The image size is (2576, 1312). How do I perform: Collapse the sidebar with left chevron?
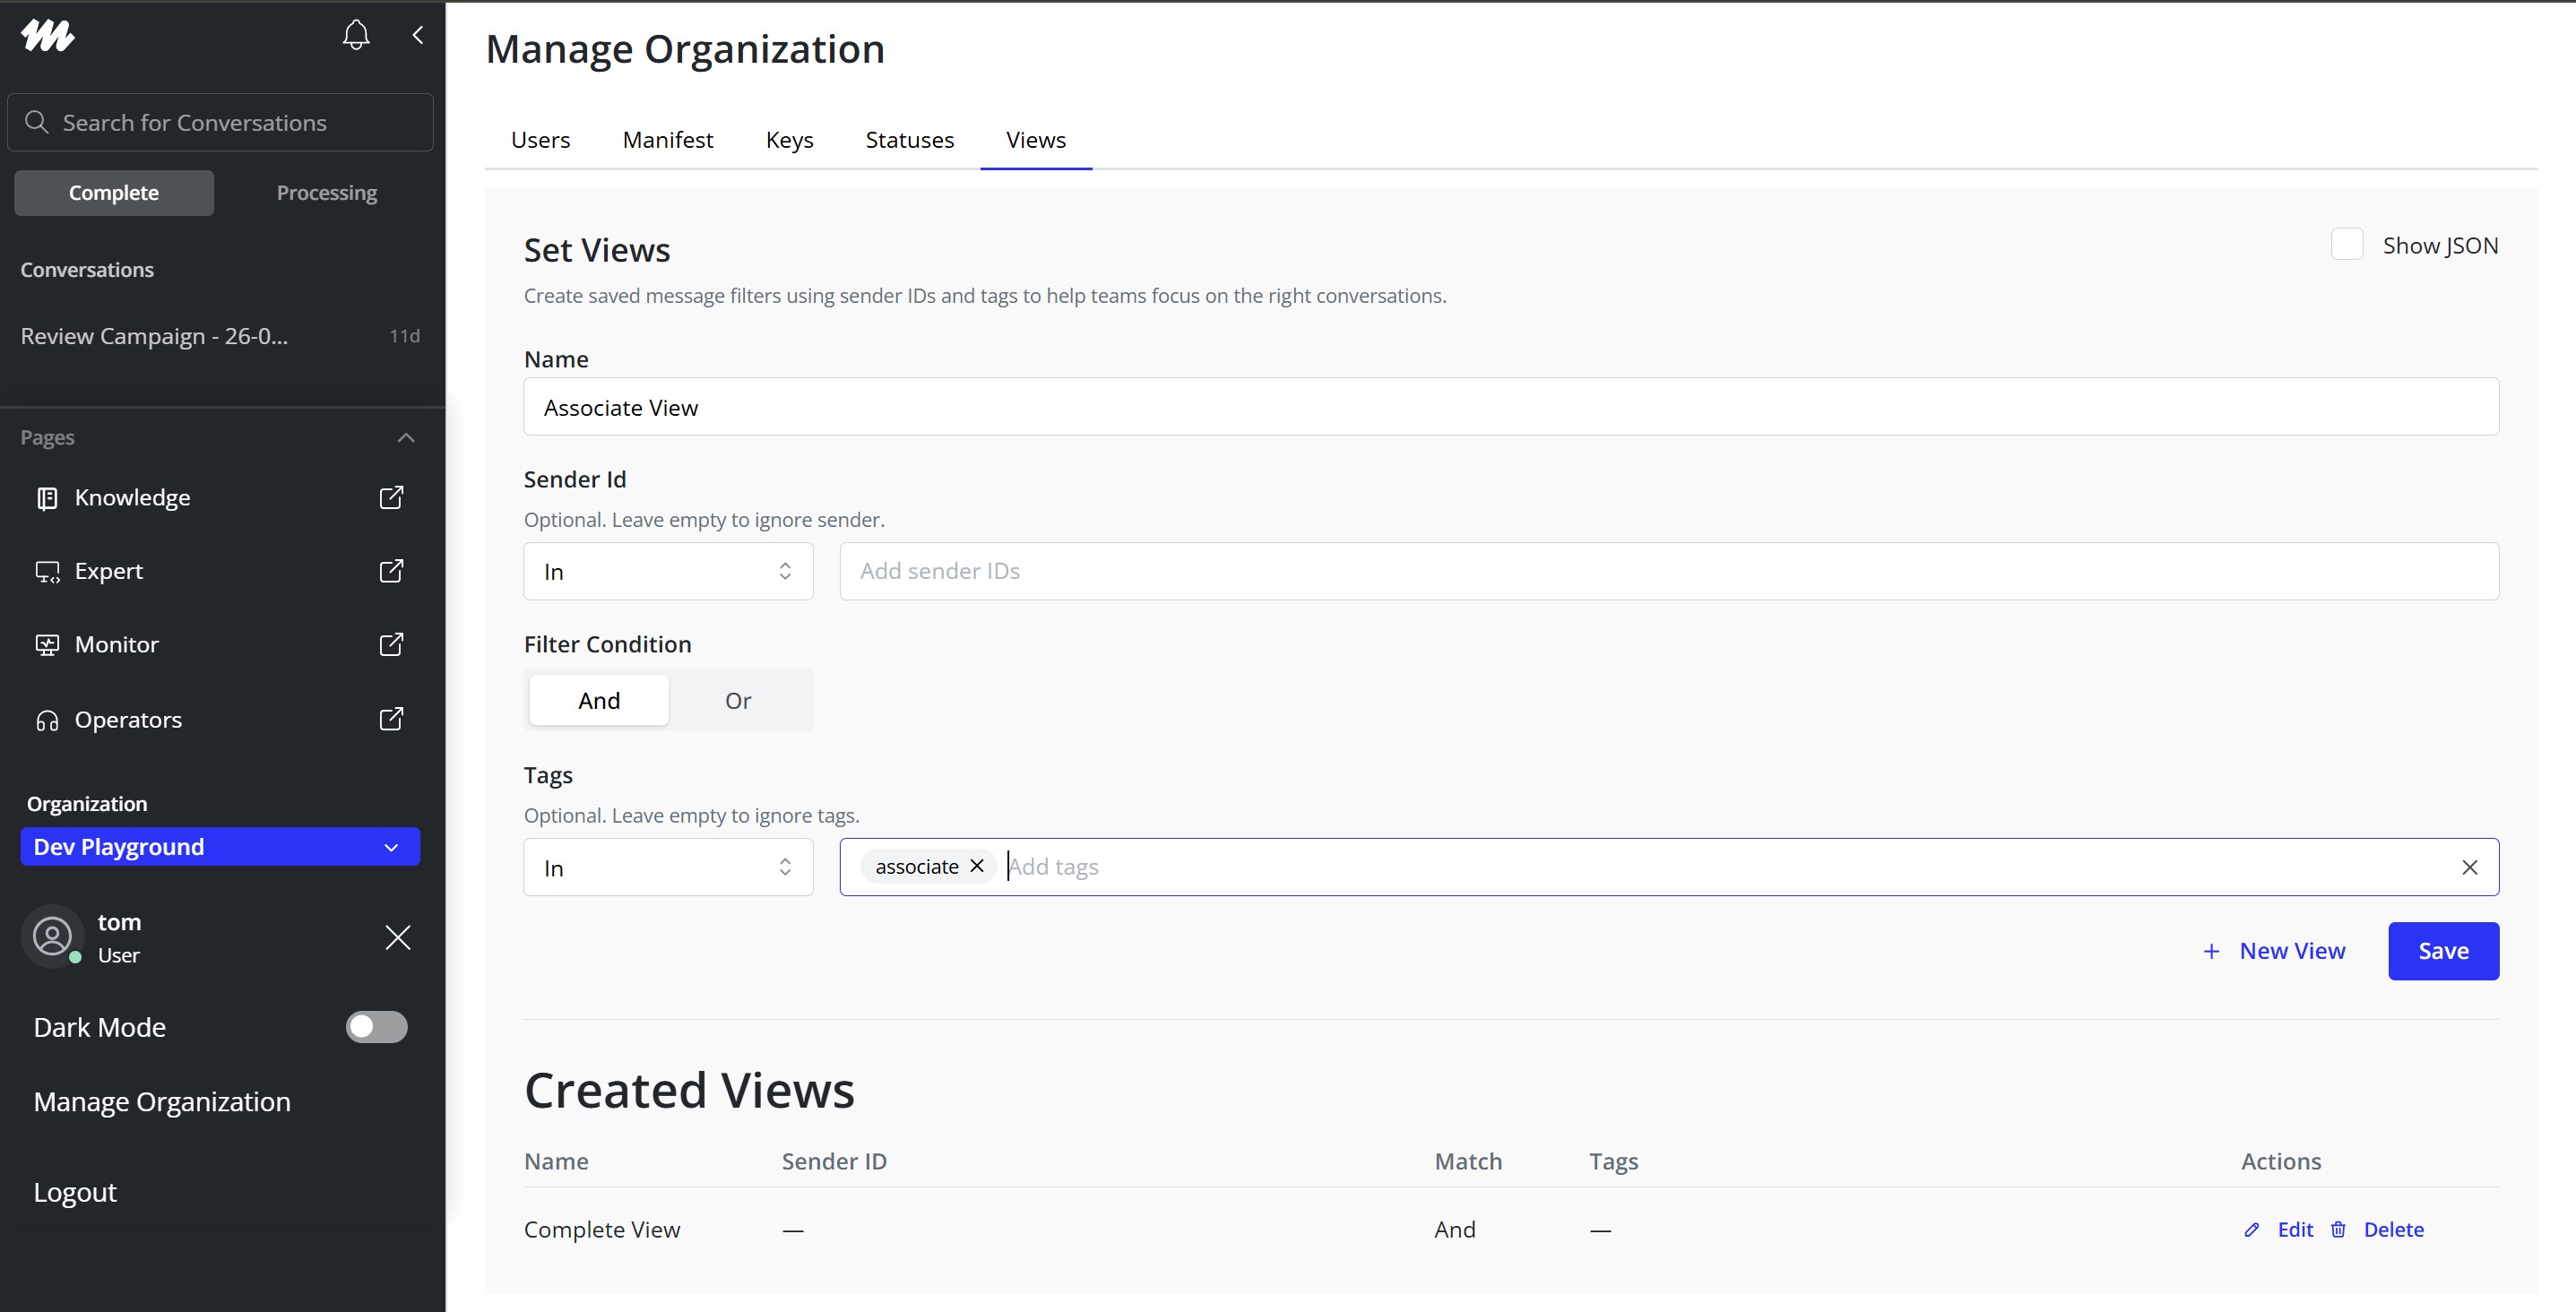click(x=418, y=35)
